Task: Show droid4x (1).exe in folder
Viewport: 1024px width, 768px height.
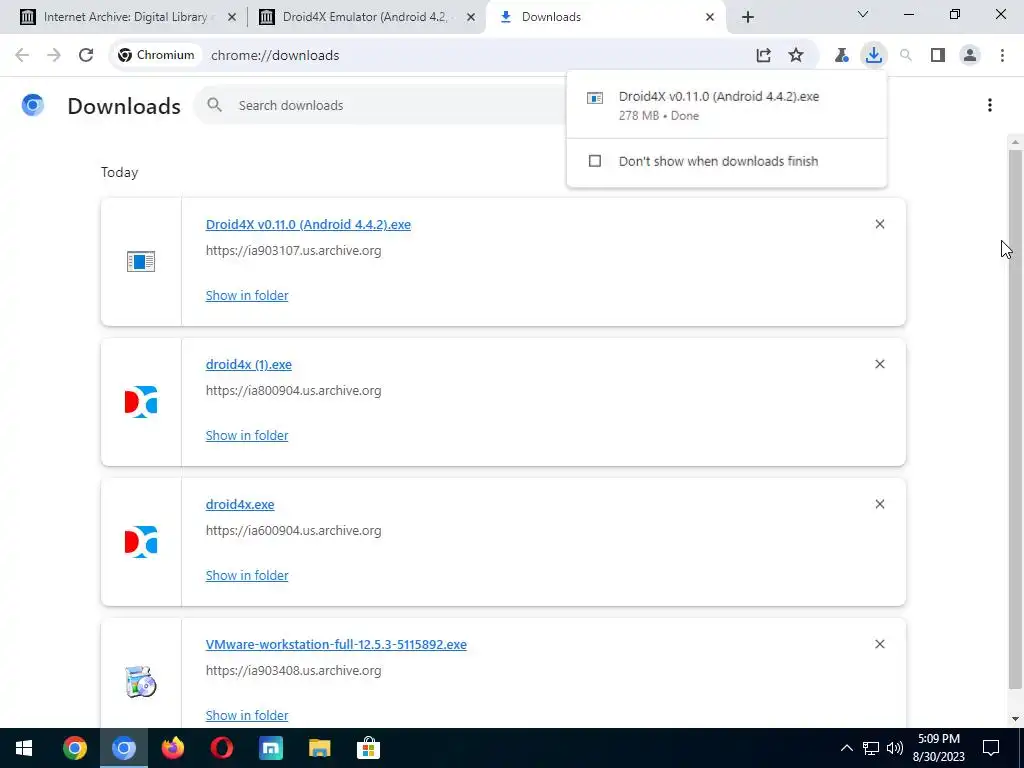Action: pos(247,435)
